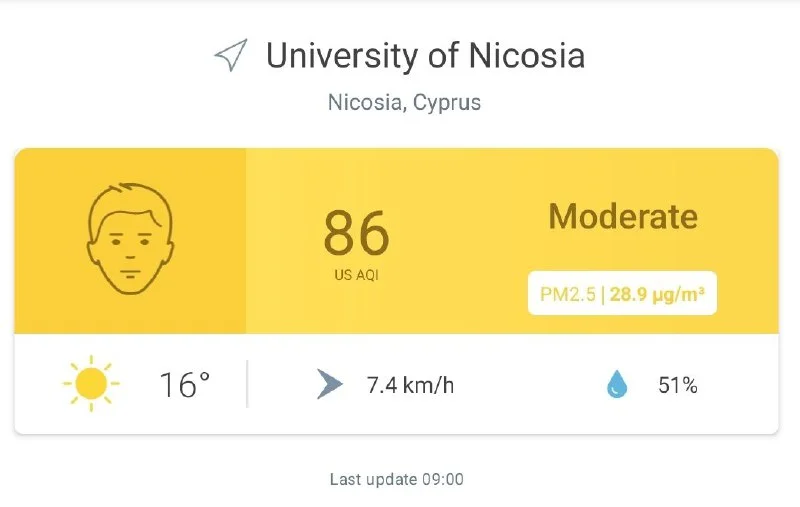Viewport: 800px width, 507px height.
Task: Click the Last update 09:00 text
Action: pos(397,480)
